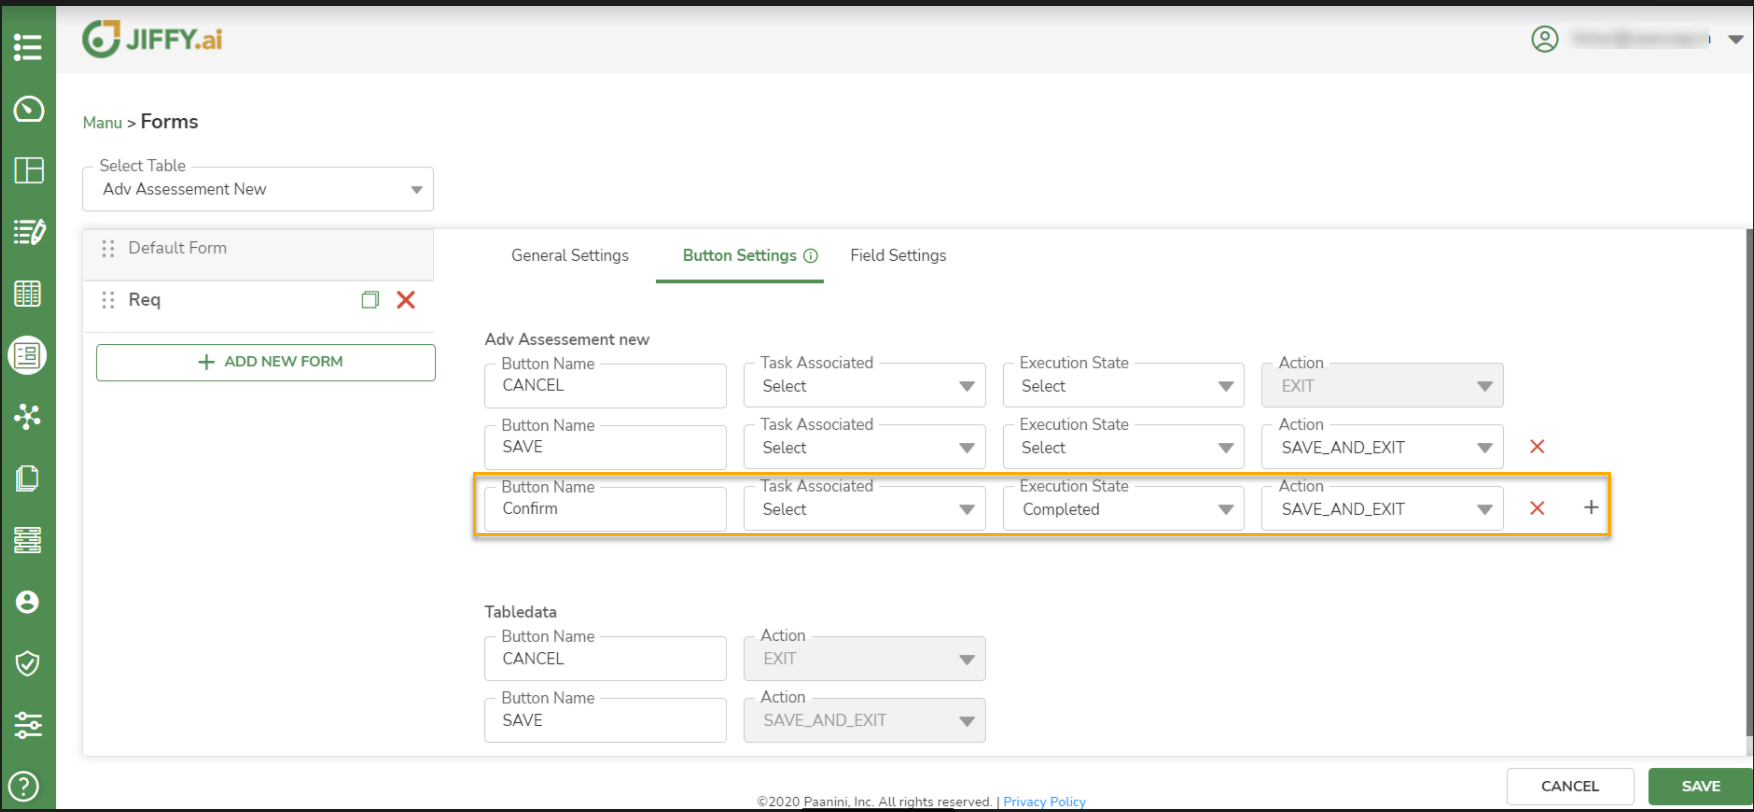
Task: Edit the Confirm Button Name field
Action: [605, 509]
